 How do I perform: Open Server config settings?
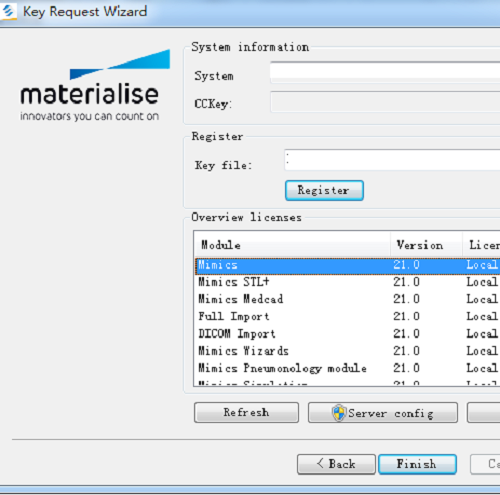pos(383,413)
